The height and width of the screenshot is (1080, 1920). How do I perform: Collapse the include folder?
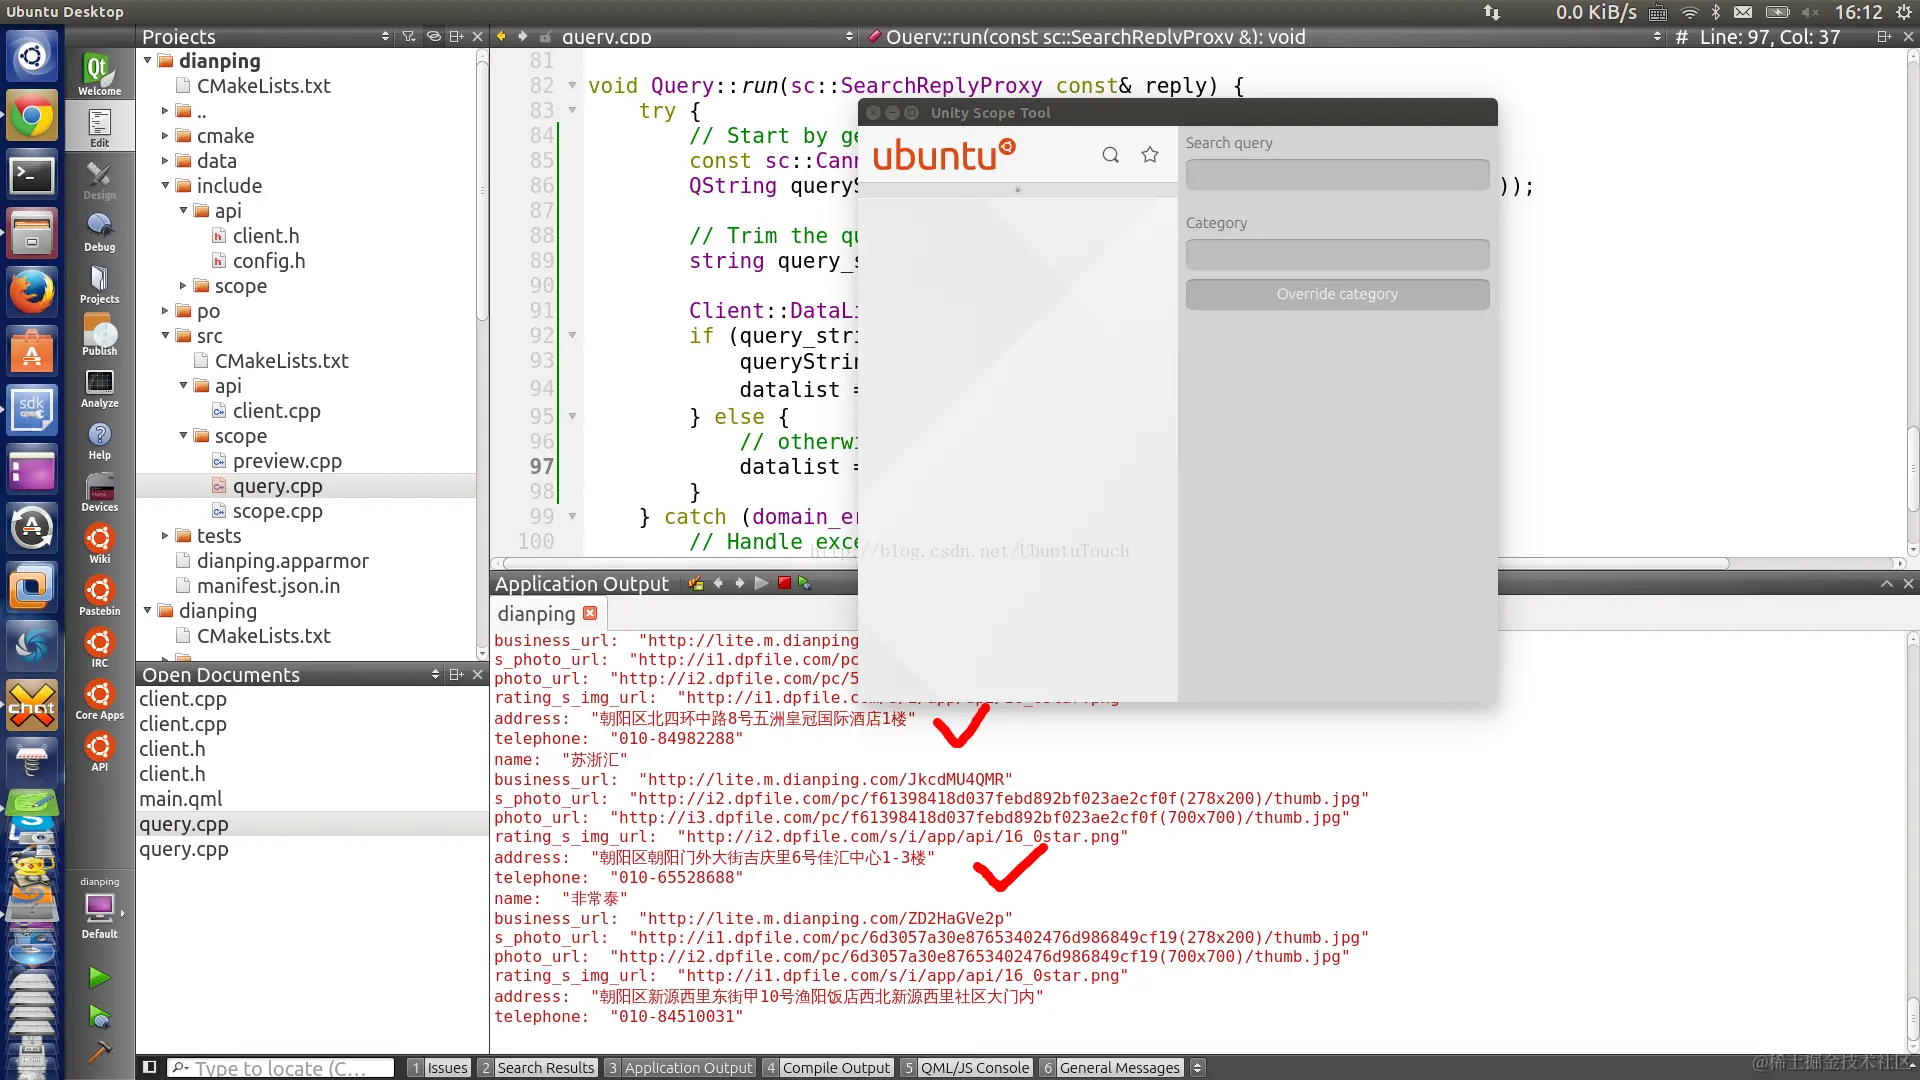click(165, 185)
